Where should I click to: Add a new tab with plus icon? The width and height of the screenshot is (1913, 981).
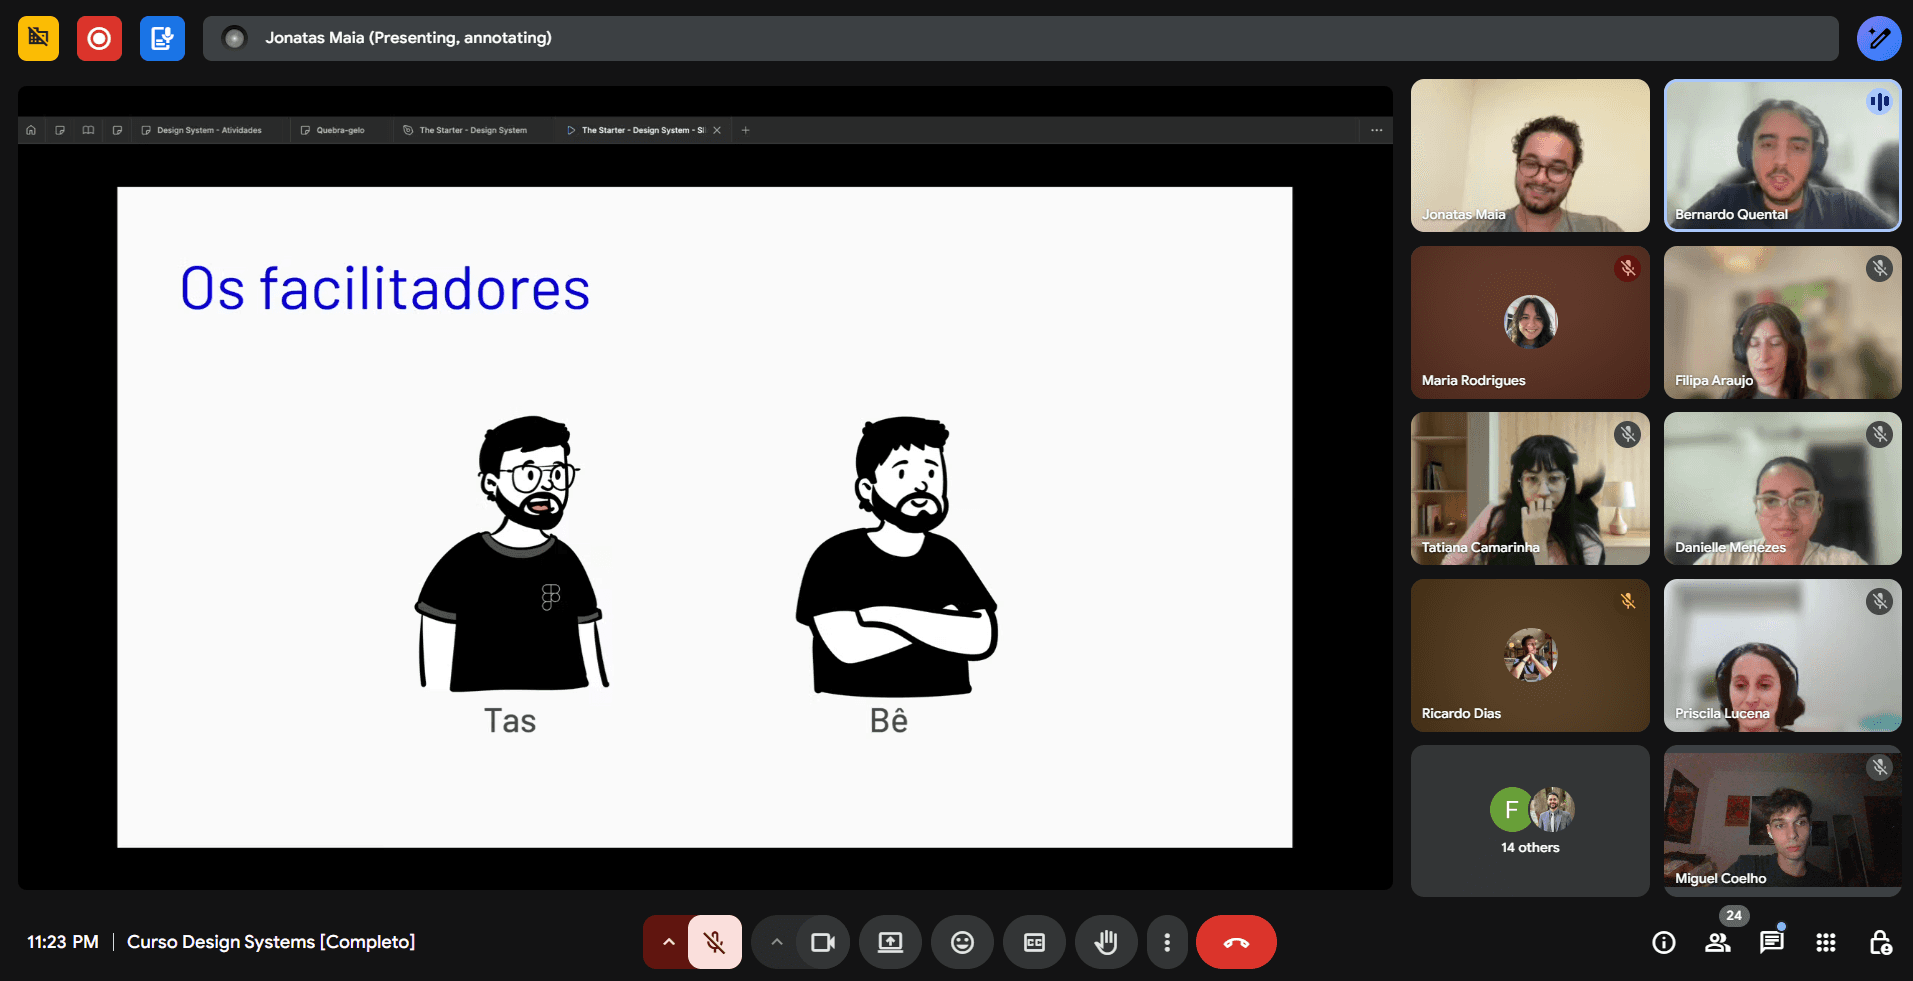point(745,130)
